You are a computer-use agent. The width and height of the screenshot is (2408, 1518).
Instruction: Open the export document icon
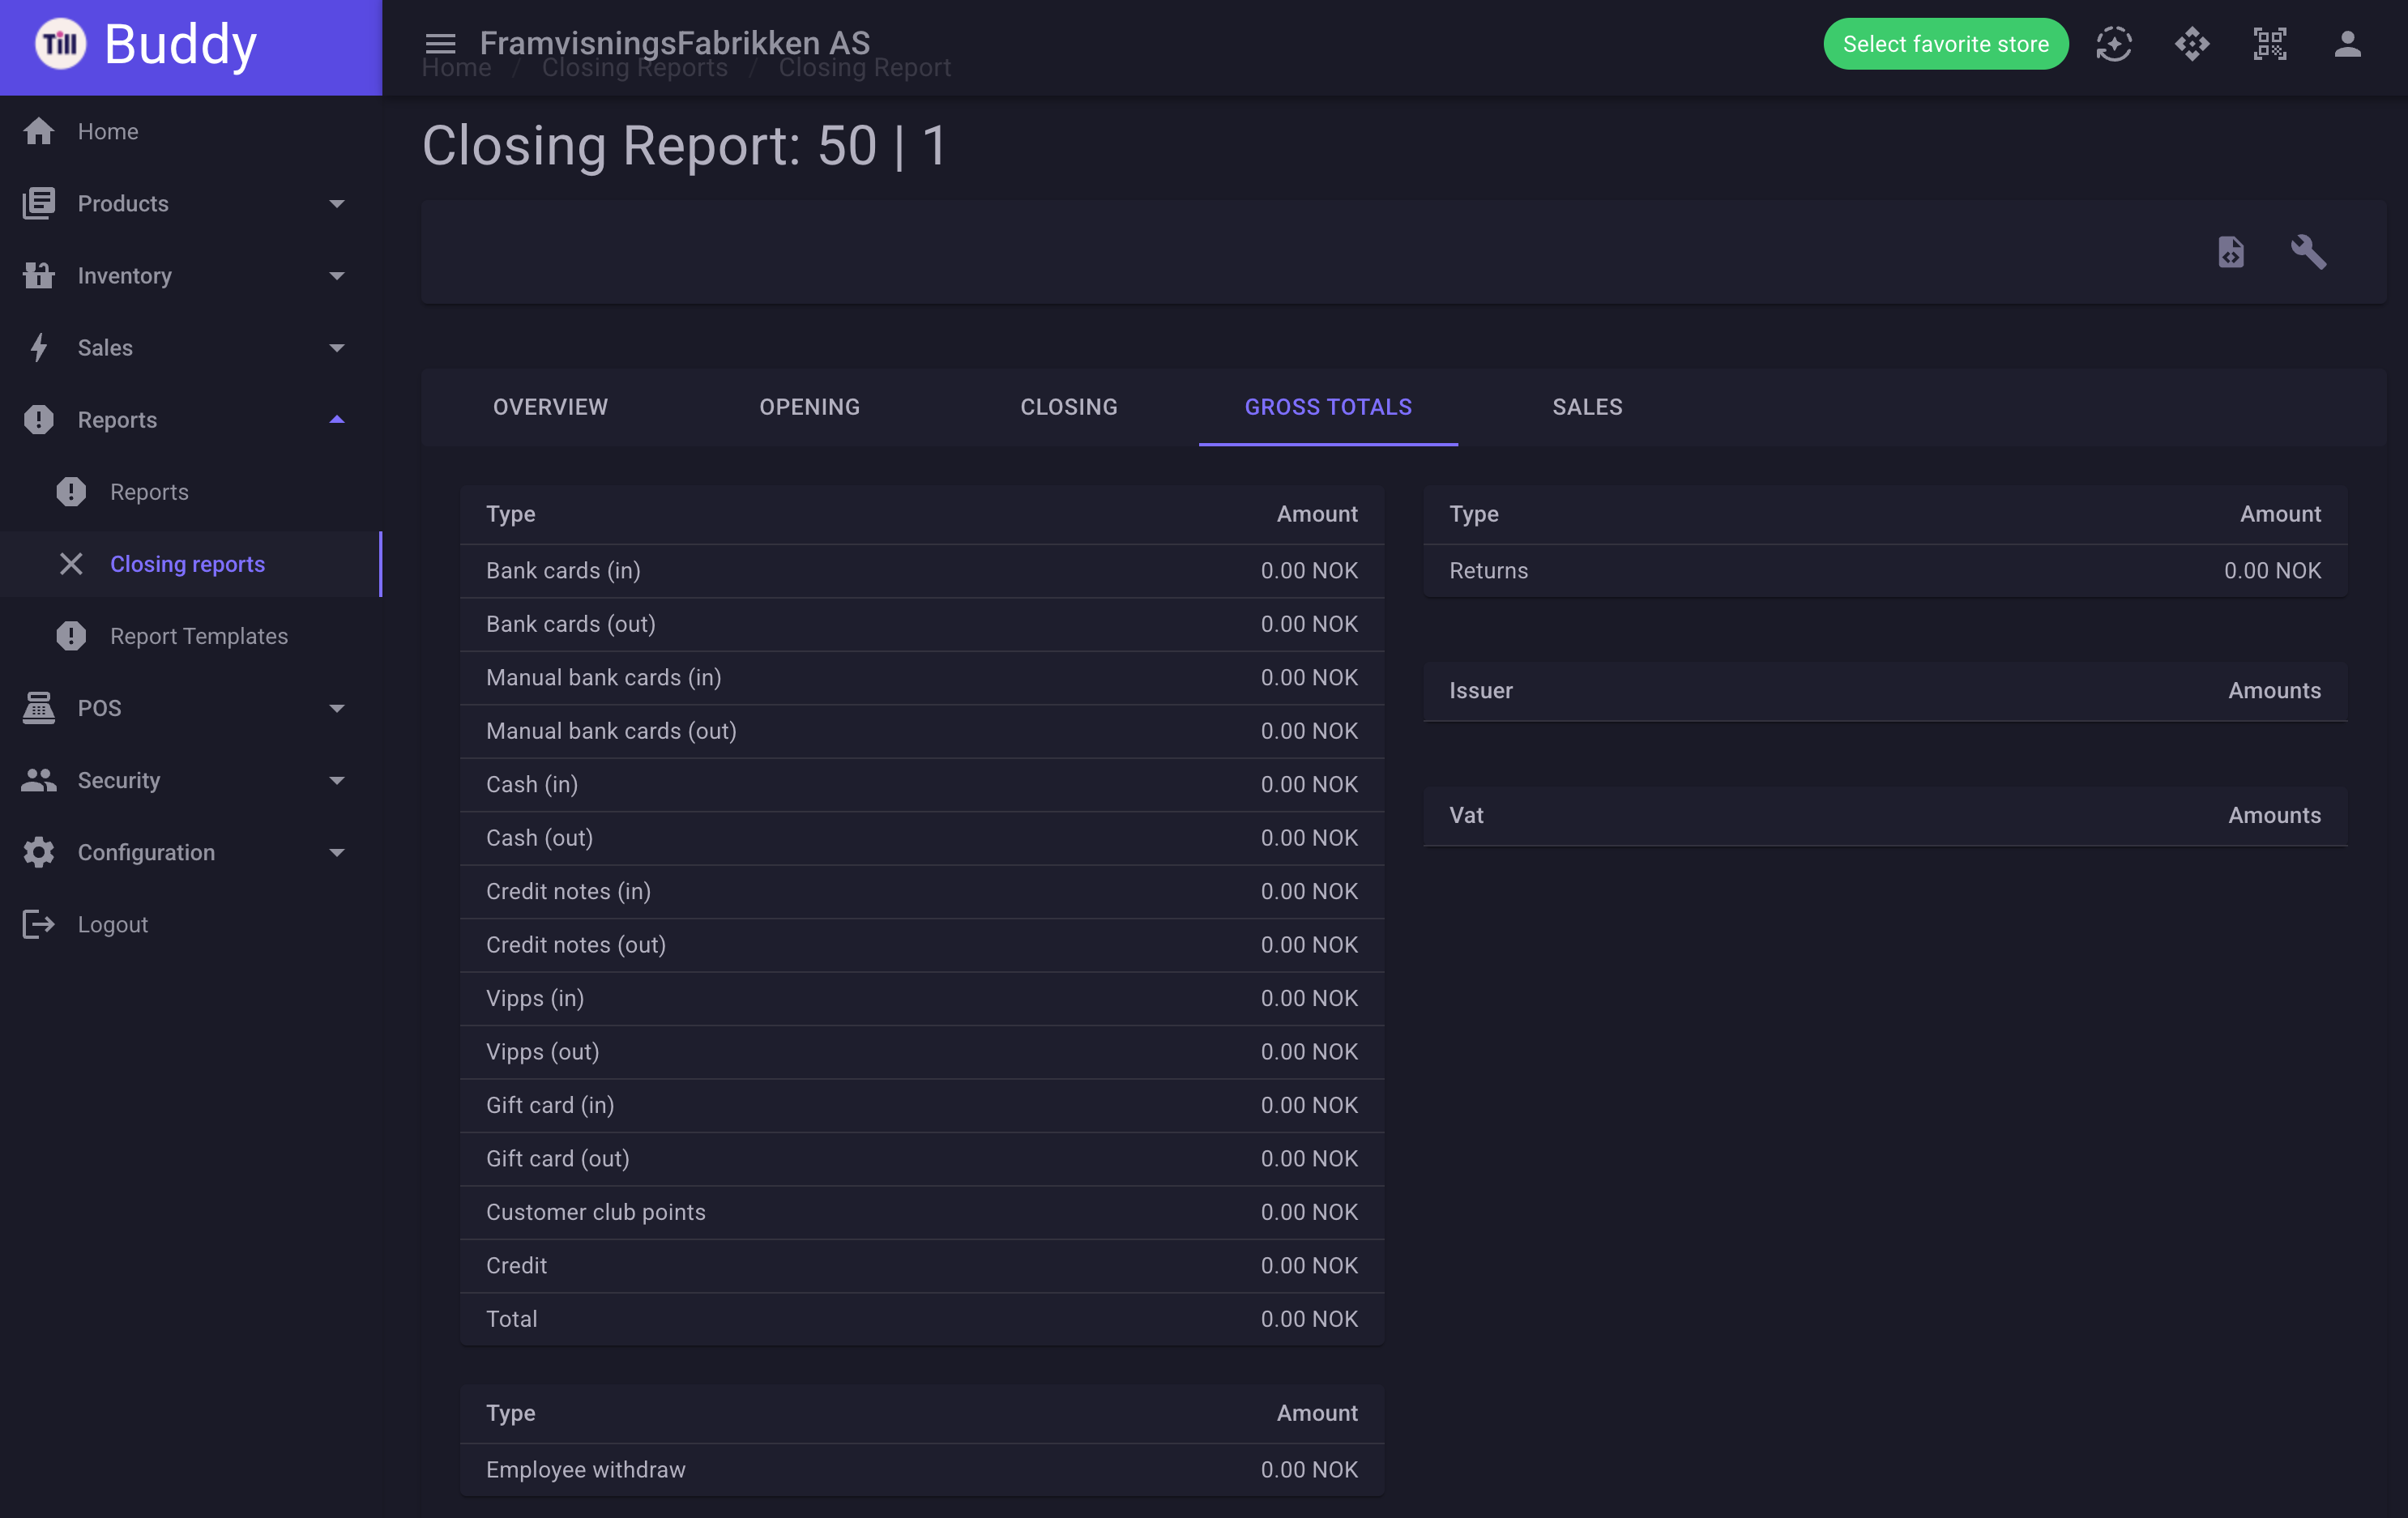point(2231,252)
